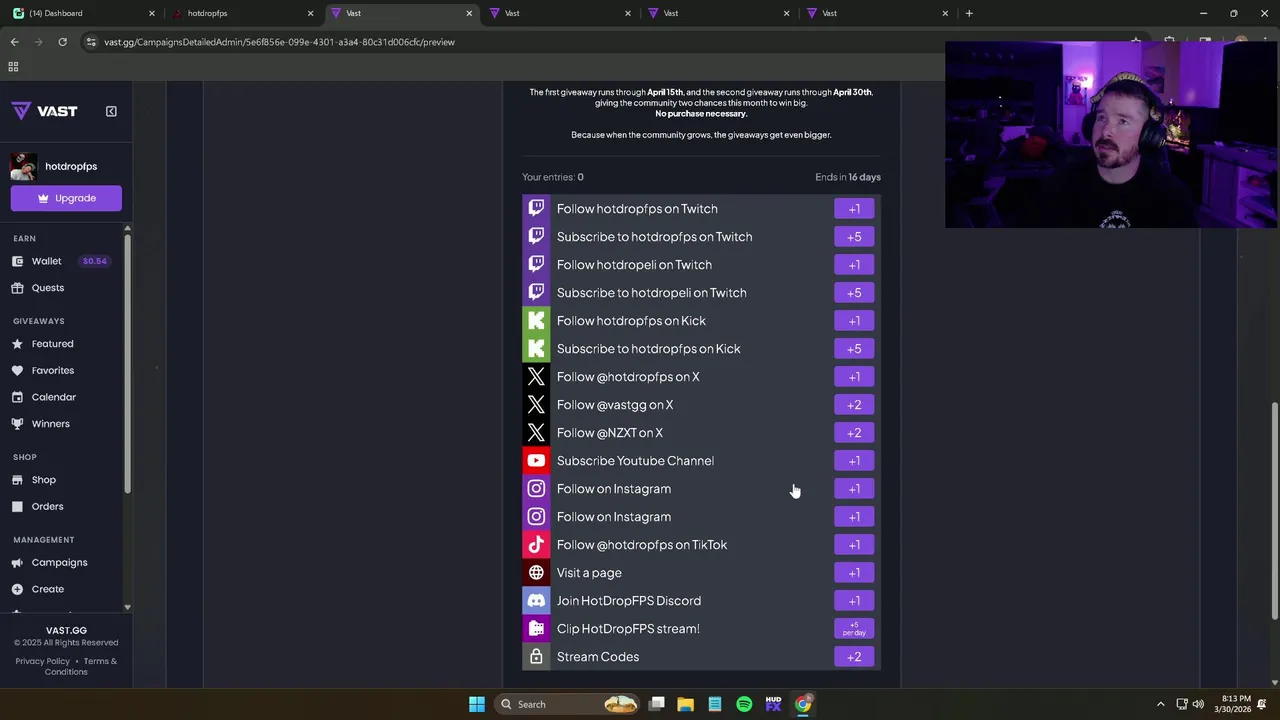Open the giveaway Calendar in the sidebar
The width and height of the screenshot is (1280, 720).
[53, 397]
